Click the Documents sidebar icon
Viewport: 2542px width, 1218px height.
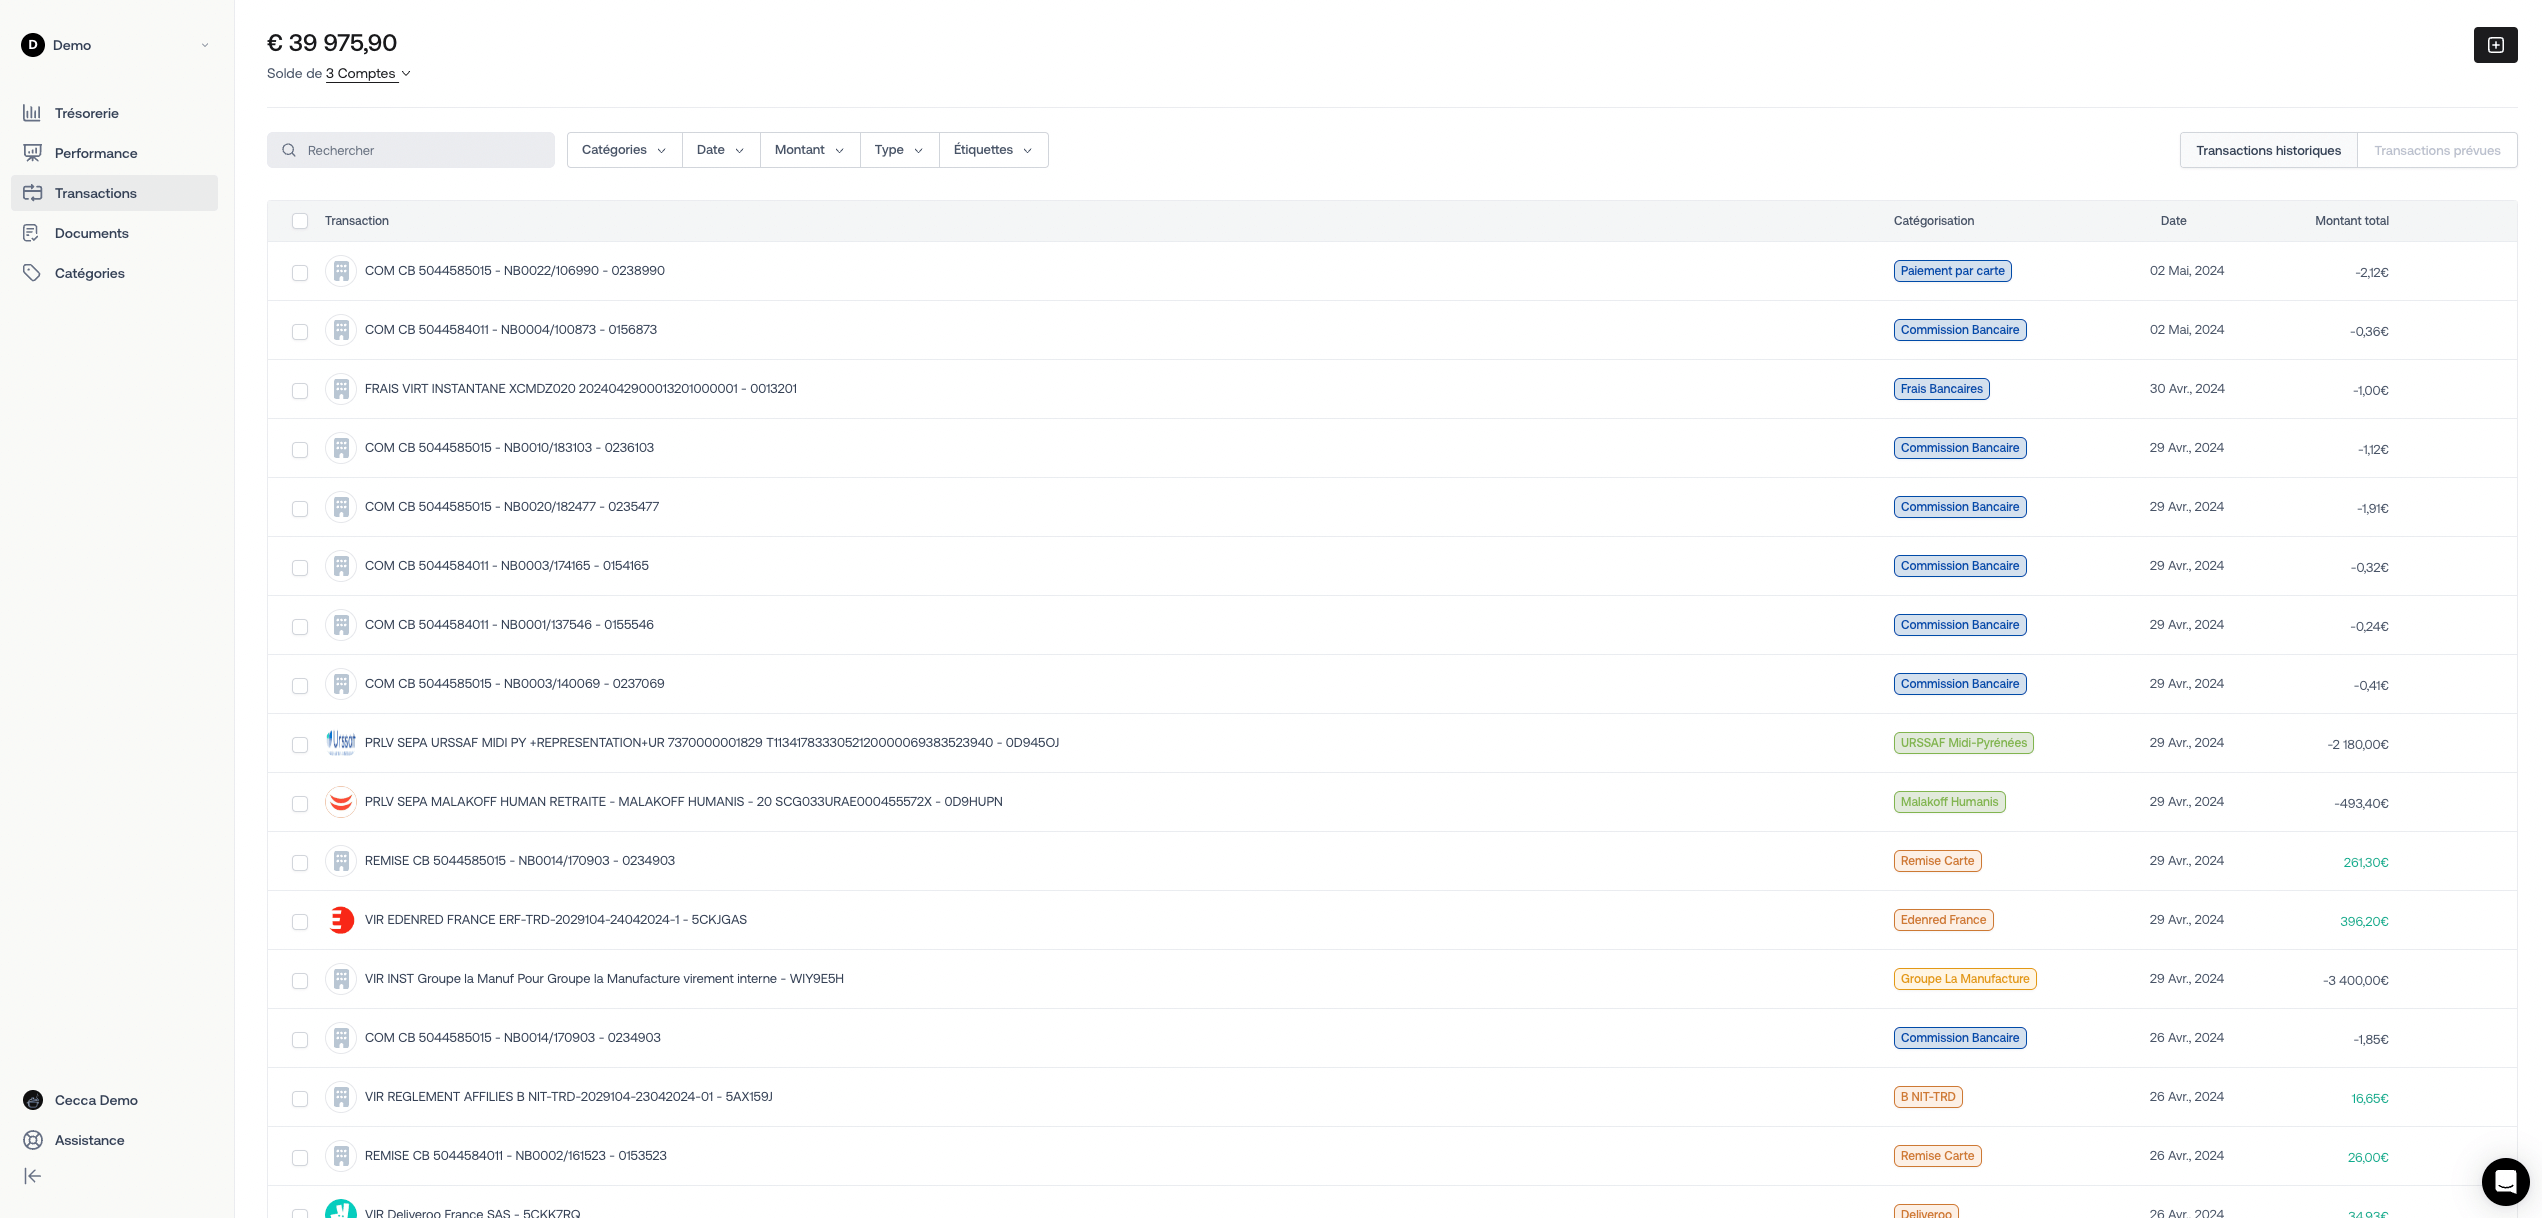32,232
